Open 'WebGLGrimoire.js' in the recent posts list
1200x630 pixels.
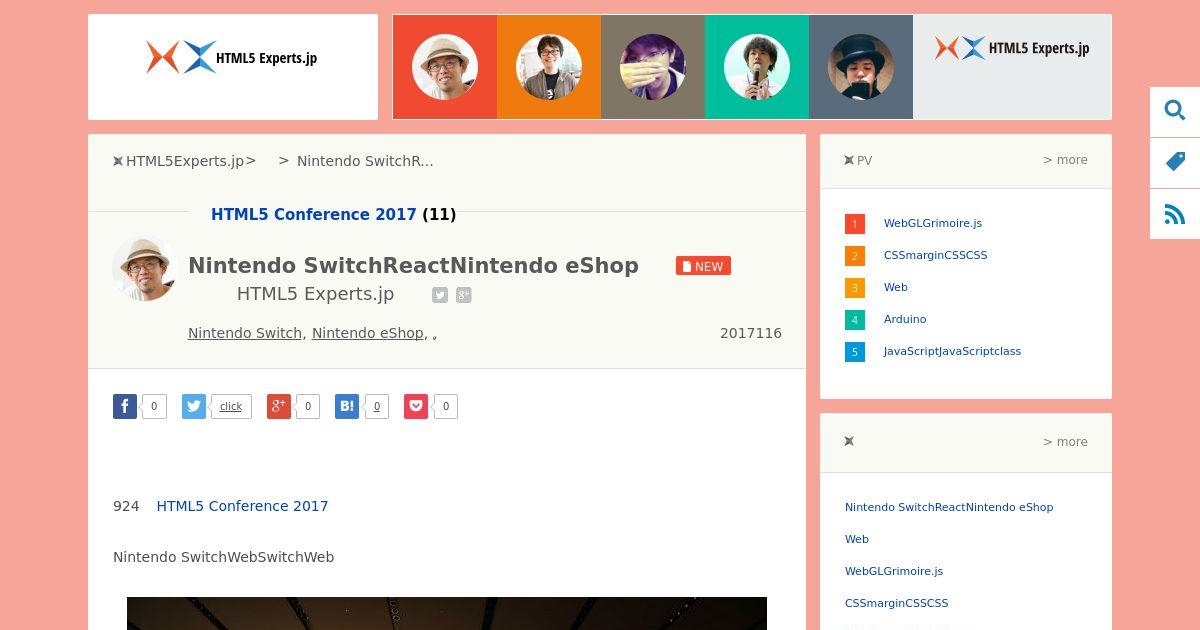coord(894,571)
